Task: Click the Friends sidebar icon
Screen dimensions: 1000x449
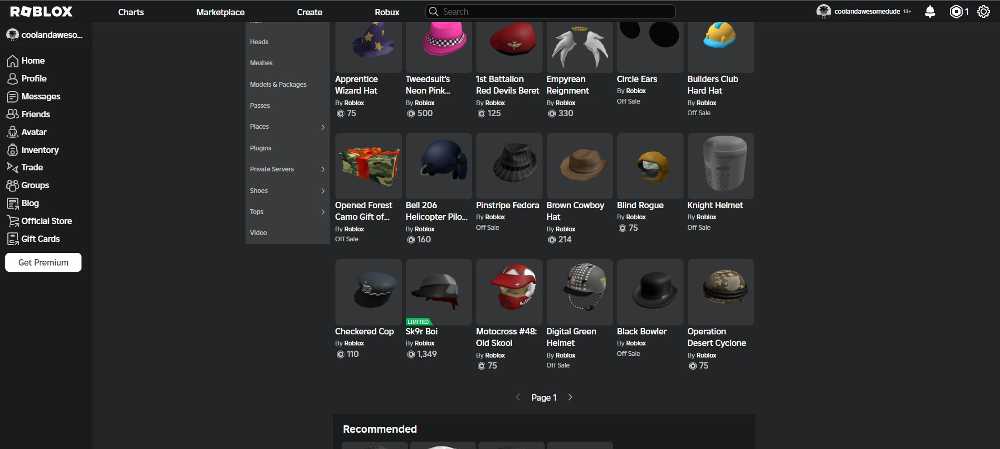Action: 12,114
